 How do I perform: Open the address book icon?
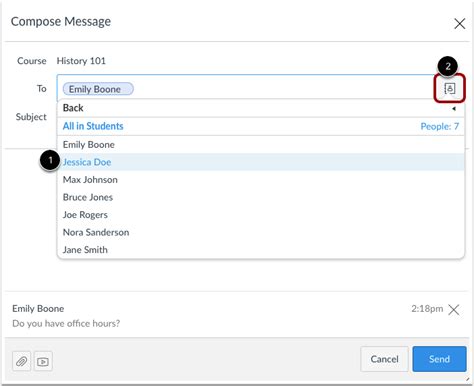tap(449, 89)
